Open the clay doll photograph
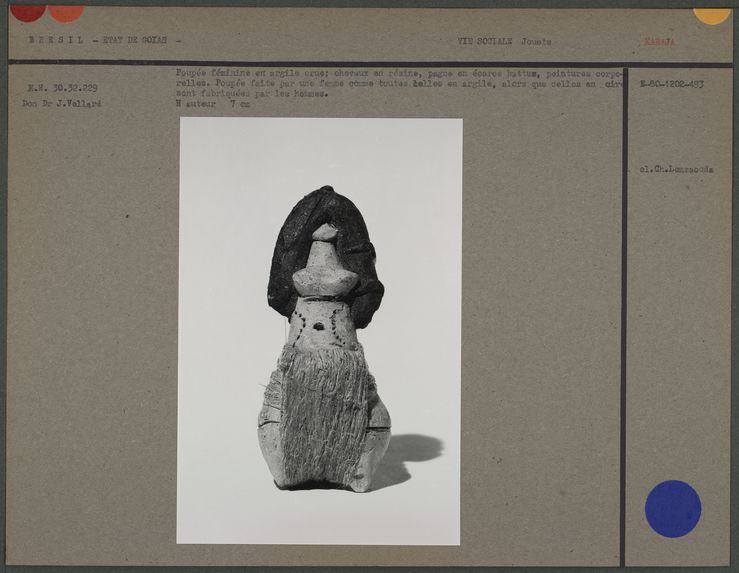 (x=320, y=330)
